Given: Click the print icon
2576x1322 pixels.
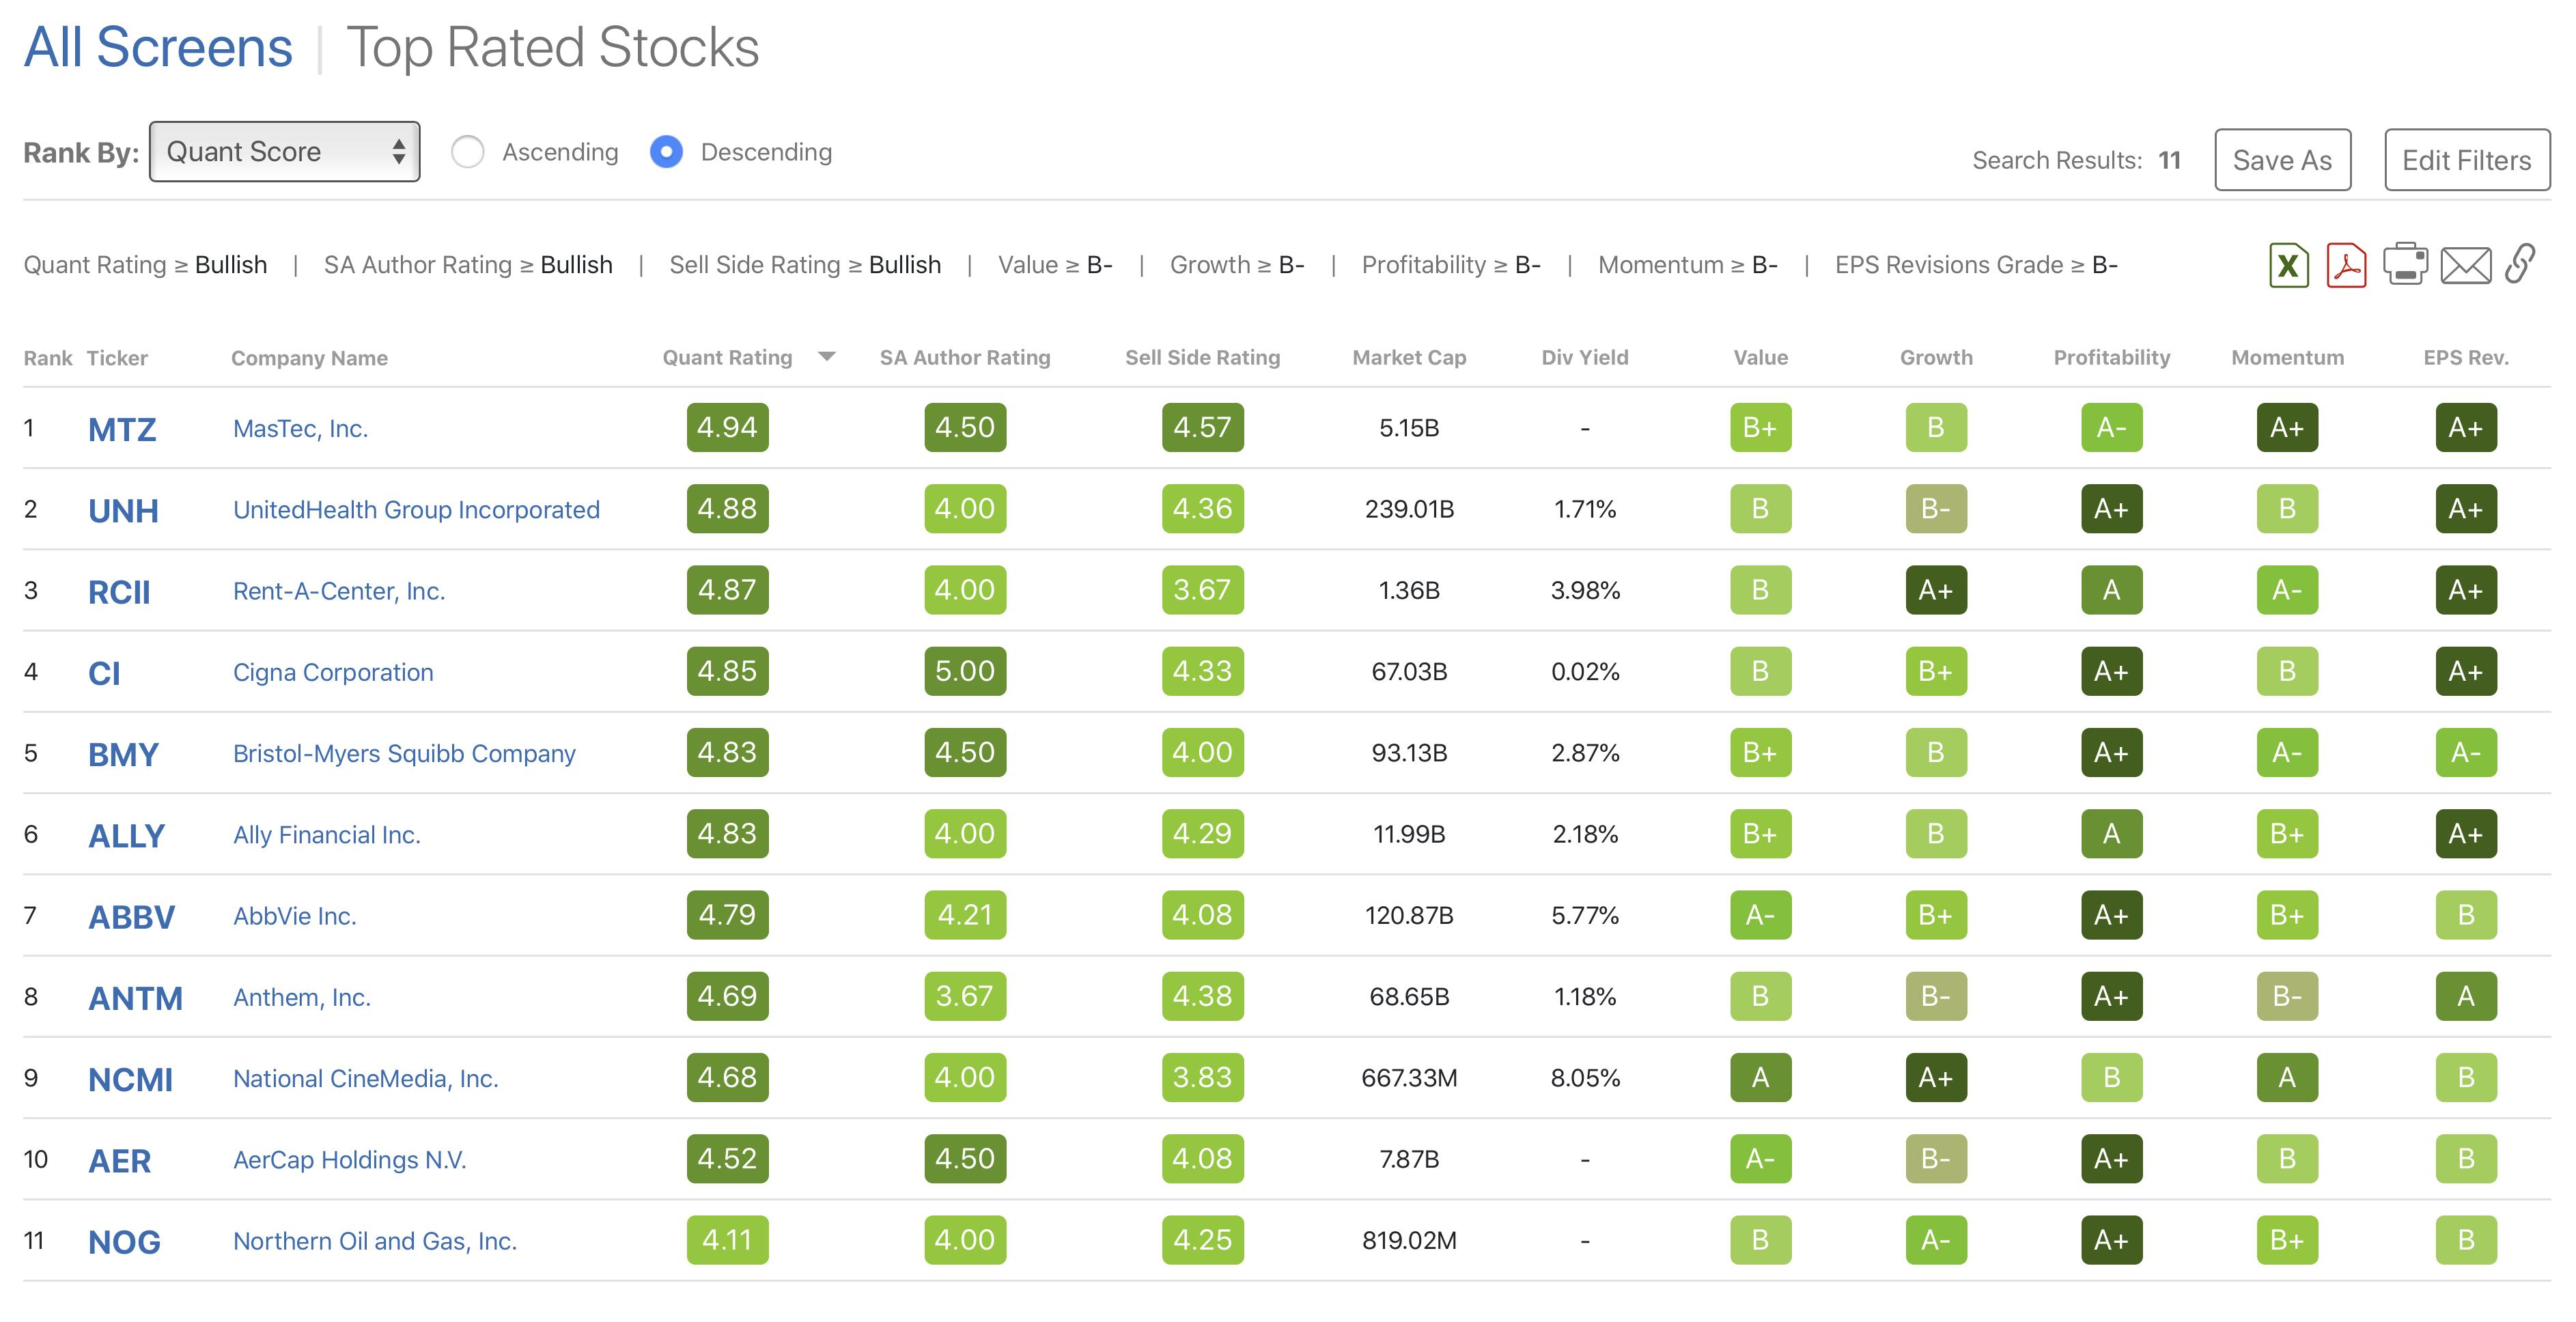Looking at the screenshot, I should 2405,265.
